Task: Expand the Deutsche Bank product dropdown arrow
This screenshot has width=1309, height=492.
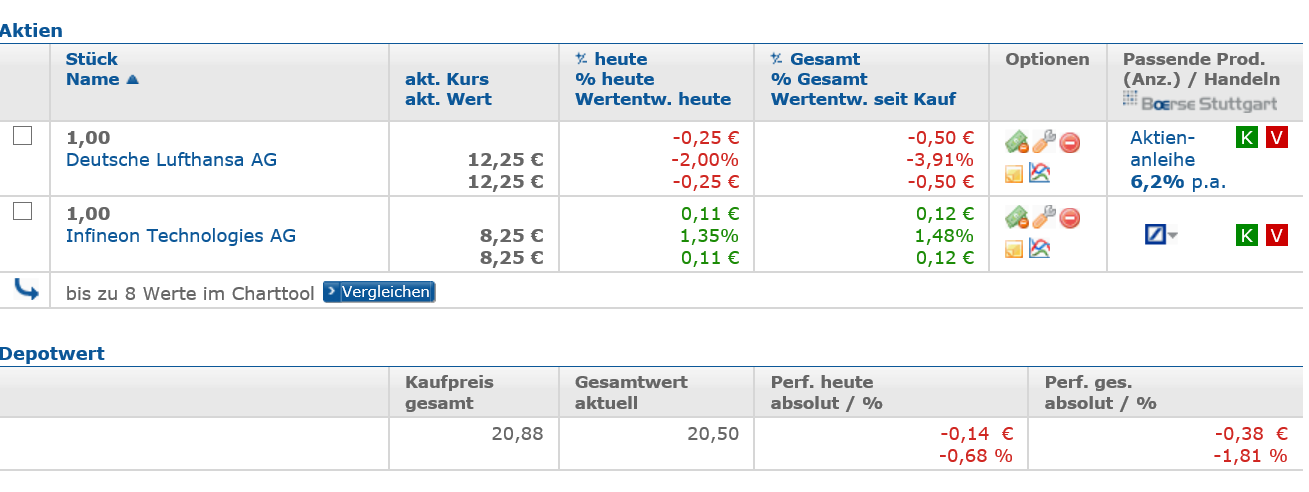Action: click(x=1173, y=236)
